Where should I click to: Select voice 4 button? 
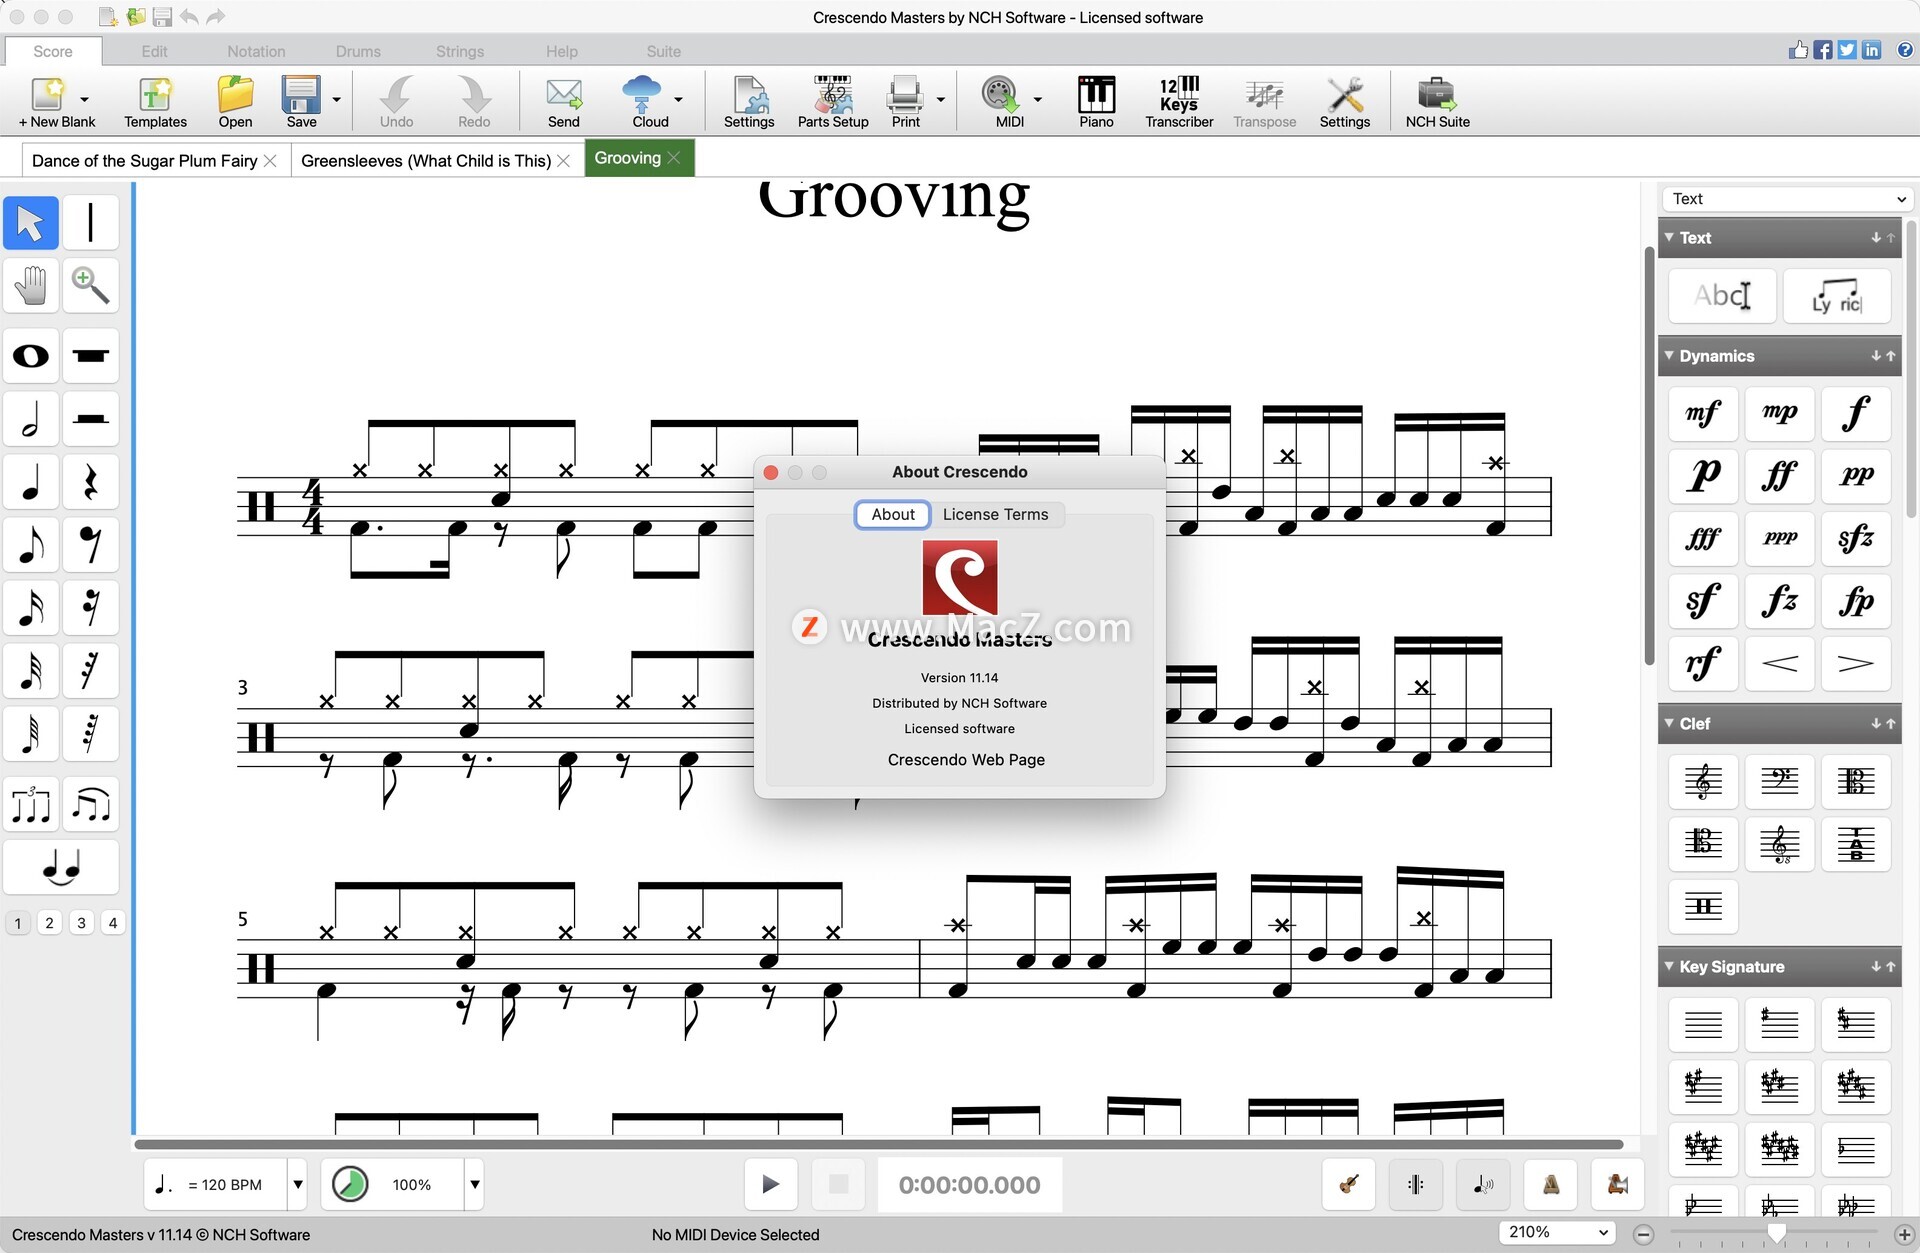pos(113,923)
